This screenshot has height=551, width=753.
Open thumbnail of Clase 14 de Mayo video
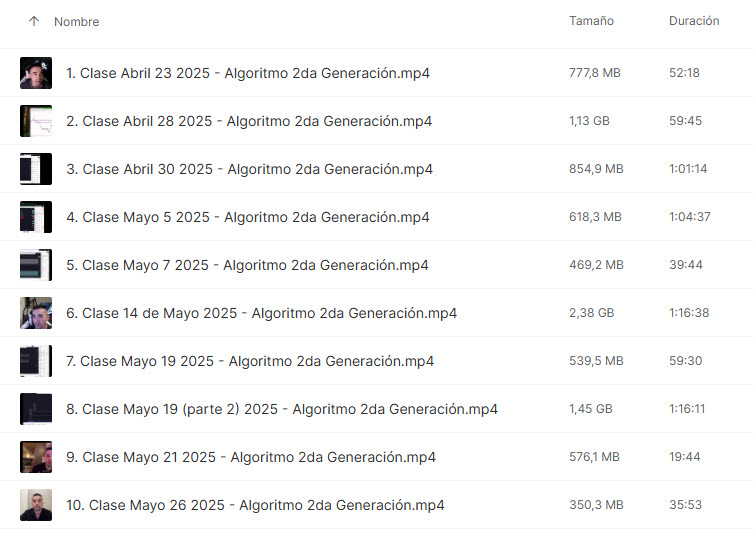point(36,313)
